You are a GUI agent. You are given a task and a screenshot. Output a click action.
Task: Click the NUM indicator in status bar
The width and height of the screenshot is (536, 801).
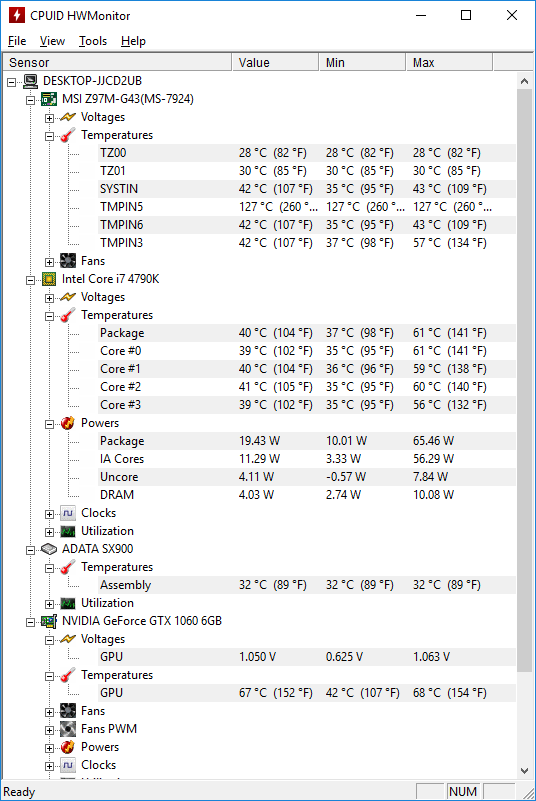click(x=463, y=791)
